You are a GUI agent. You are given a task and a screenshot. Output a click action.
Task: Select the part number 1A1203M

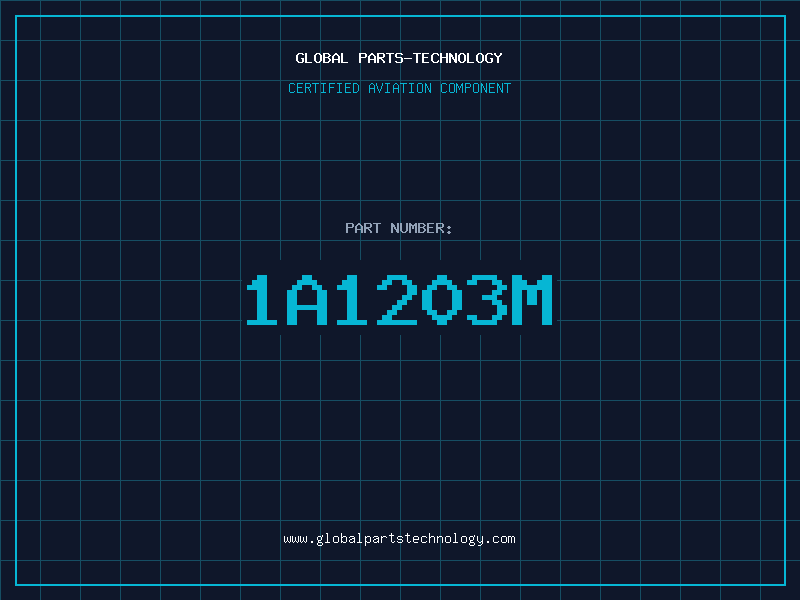click(399, 300)
